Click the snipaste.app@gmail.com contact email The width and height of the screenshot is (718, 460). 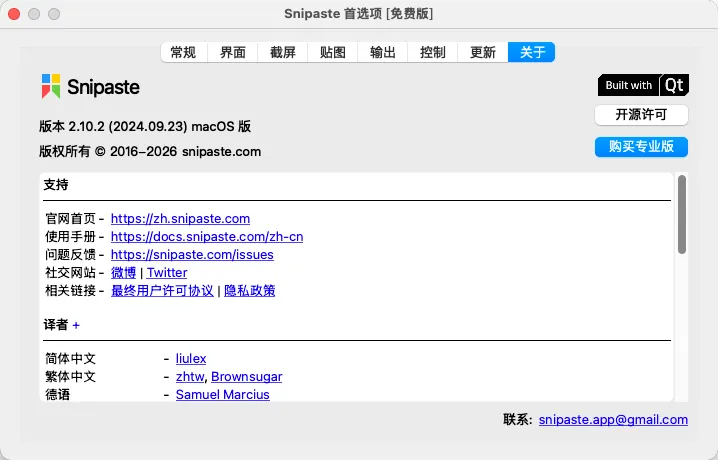click(x=613, y=420)
